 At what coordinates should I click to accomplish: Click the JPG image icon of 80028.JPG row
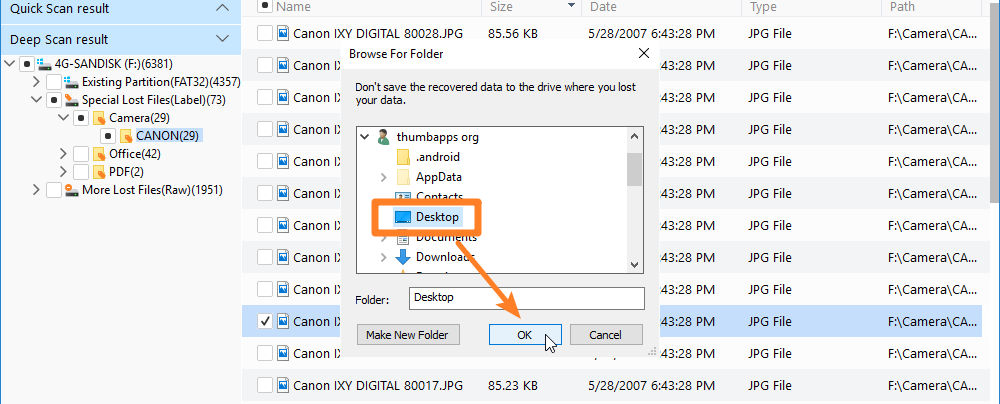pyautogui.click(x=284, y=33)
